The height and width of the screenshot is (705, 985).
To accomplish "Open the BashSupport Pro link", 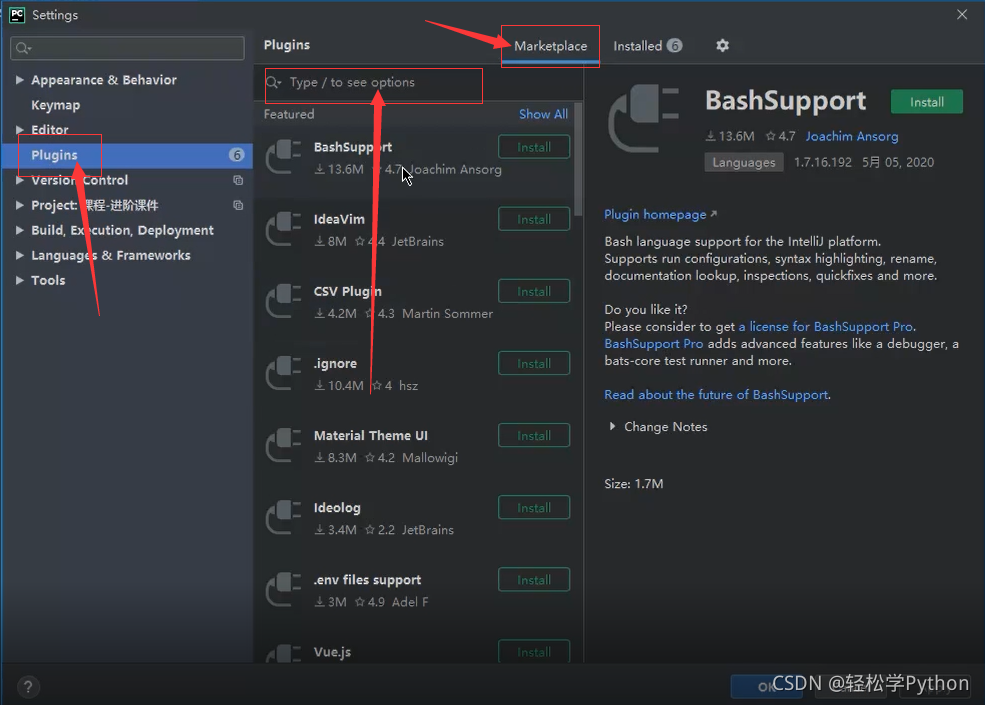I will 653,344.
